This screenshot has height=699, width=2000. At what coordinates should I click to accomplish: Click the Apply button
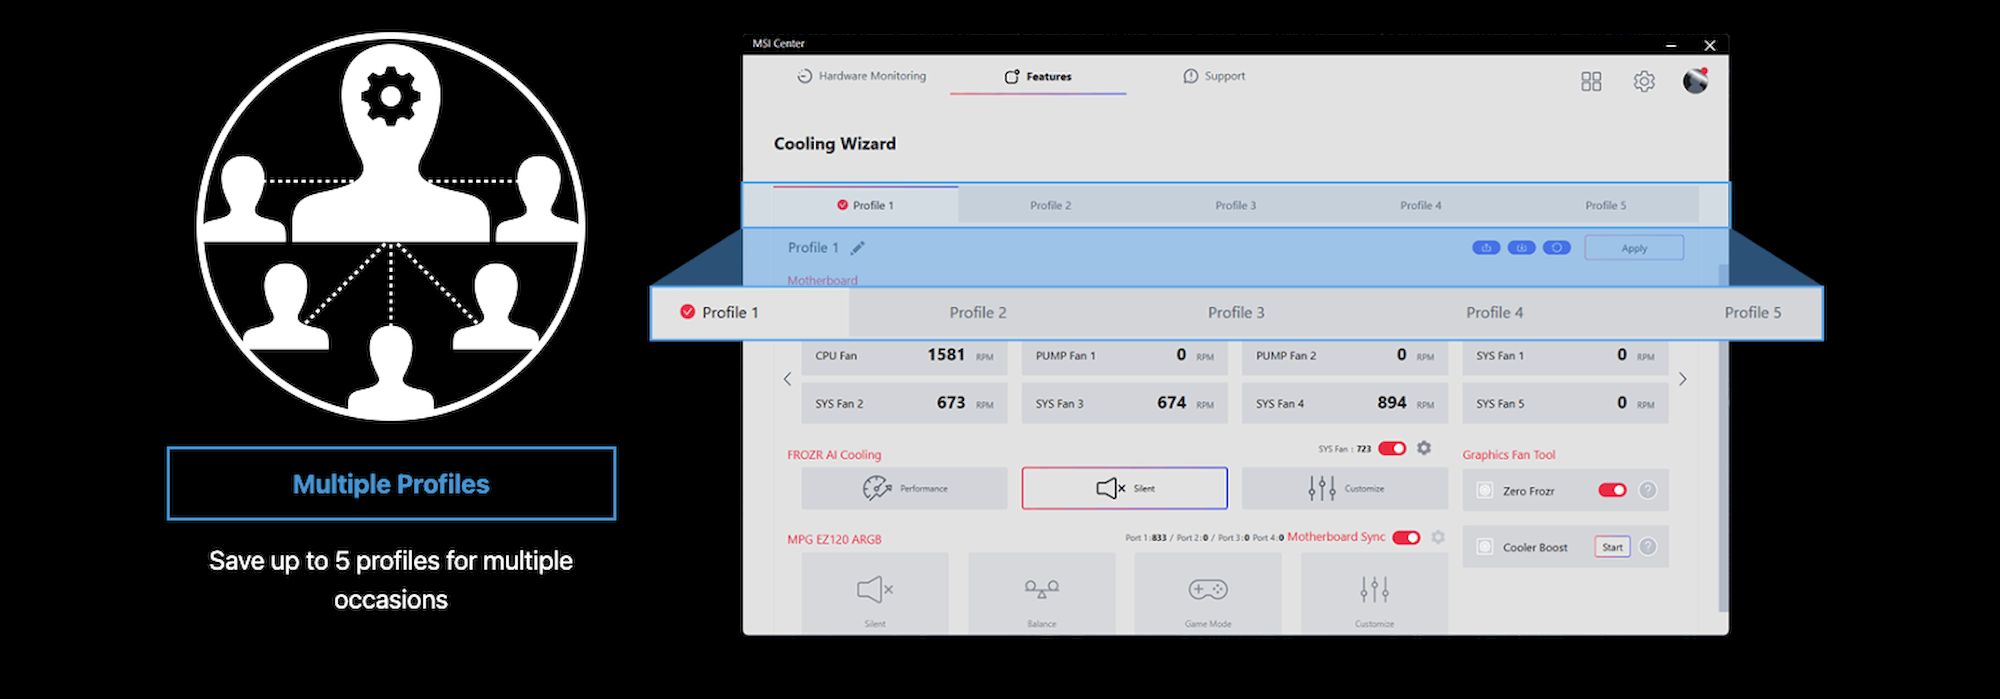pyautogui.click(x=1634, y=248)
